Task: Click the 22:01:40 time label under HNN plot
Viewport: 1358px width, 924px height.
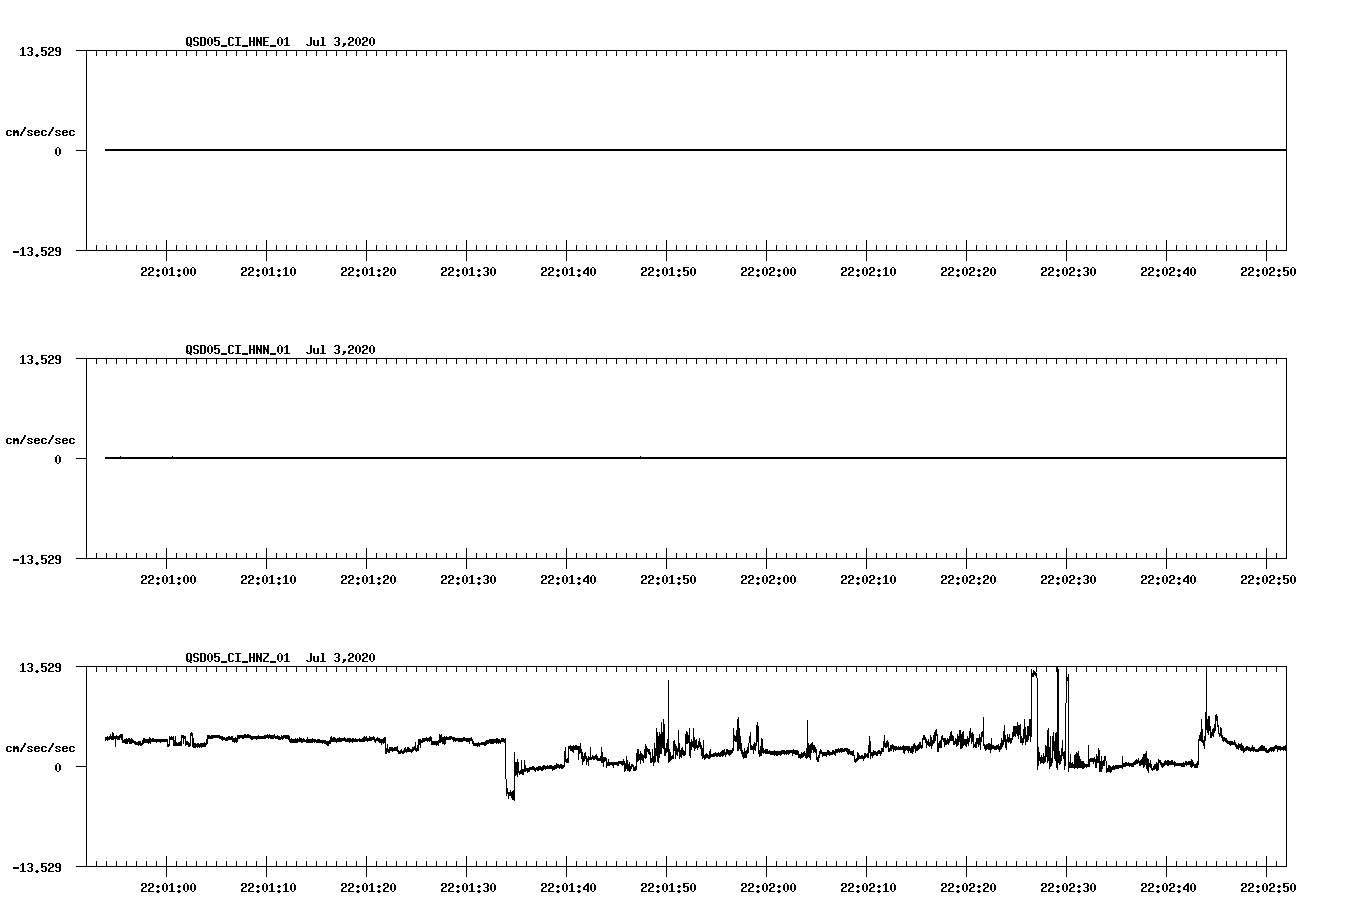Action: tap(568, 580)
